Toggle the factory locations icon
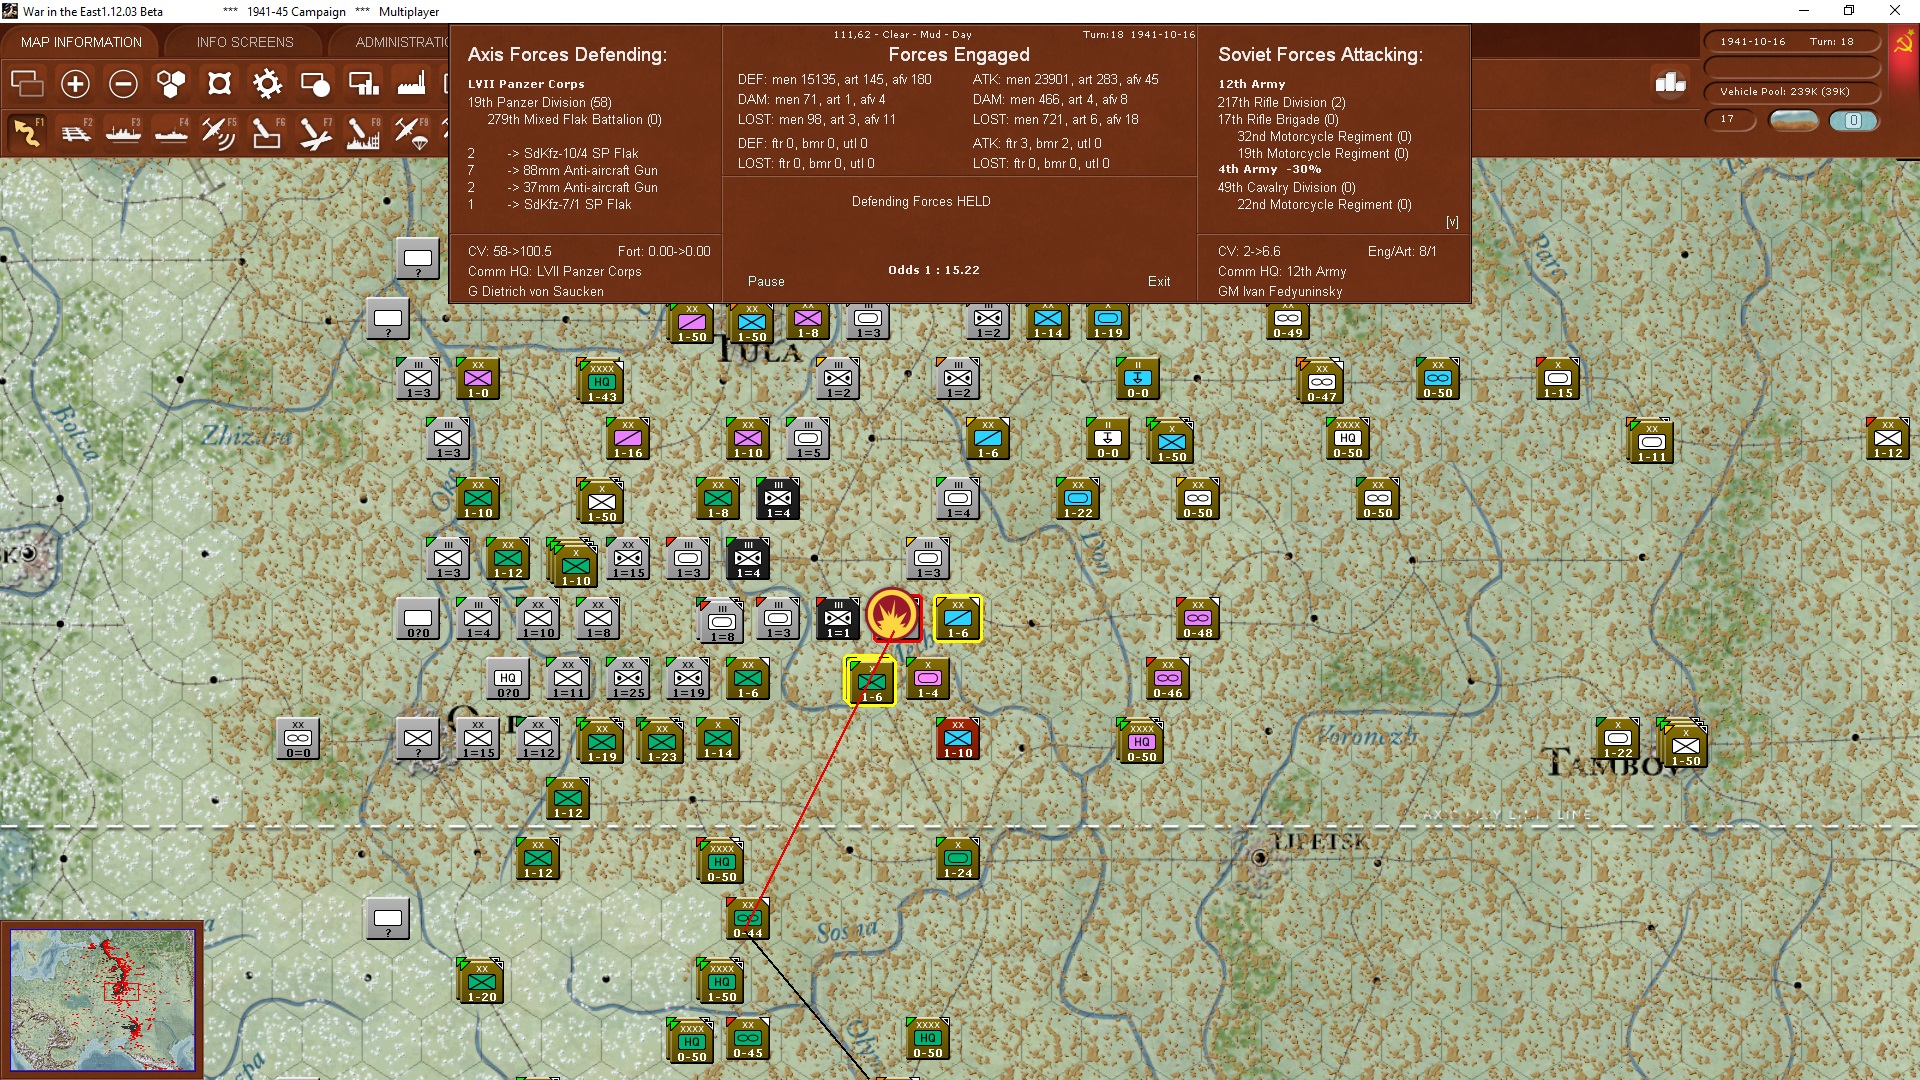The height and width of the screenshot is (1080, 1920). click(x=411, y=84)
